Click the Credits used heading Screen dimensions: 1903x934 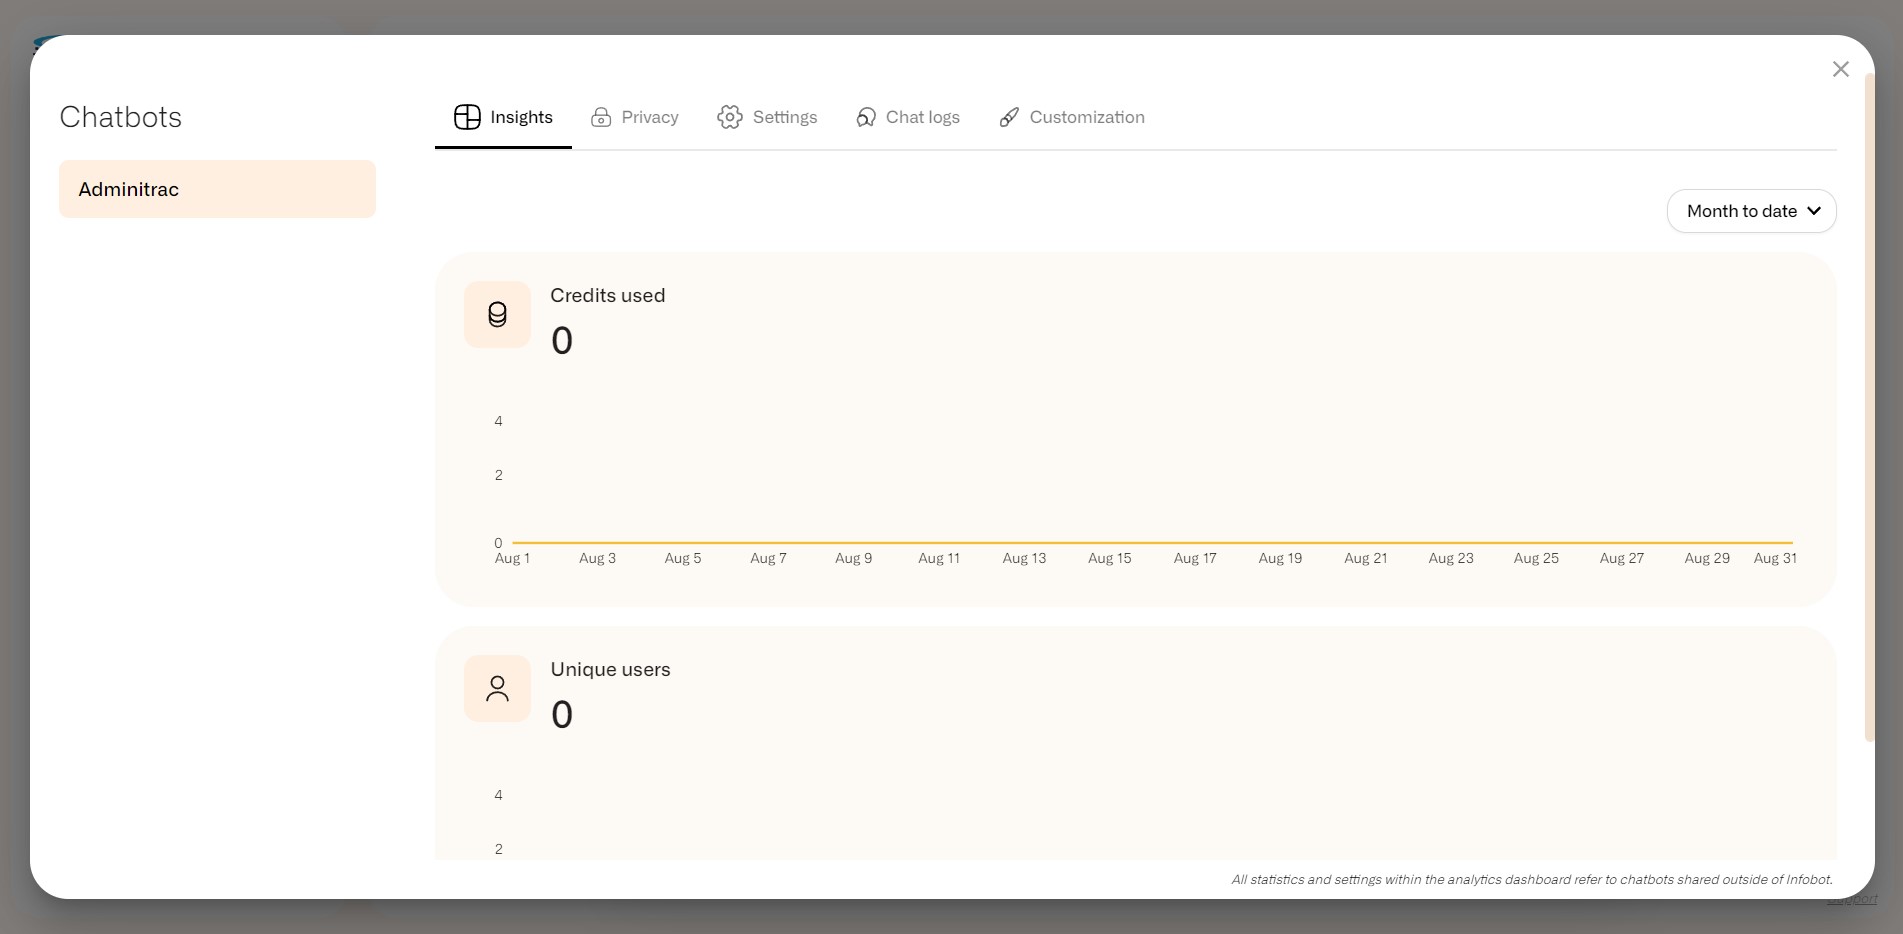point(607,295)
